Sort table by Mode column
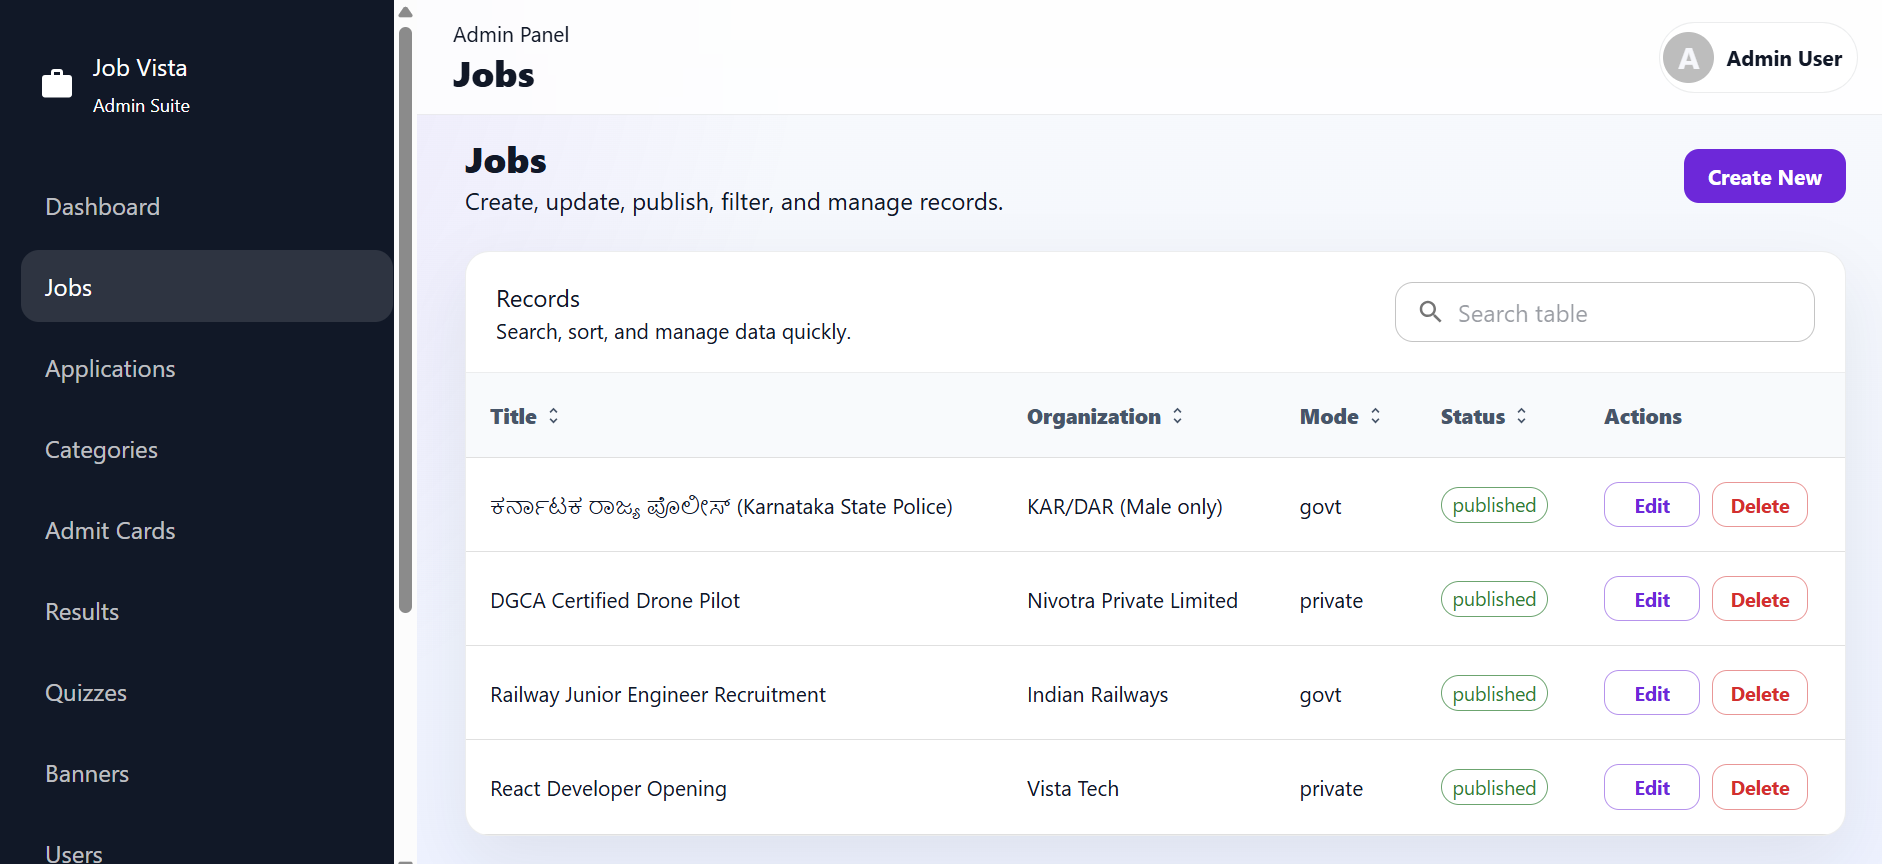The width and height of the screenshot is (1882, 864). [1340, 416]
